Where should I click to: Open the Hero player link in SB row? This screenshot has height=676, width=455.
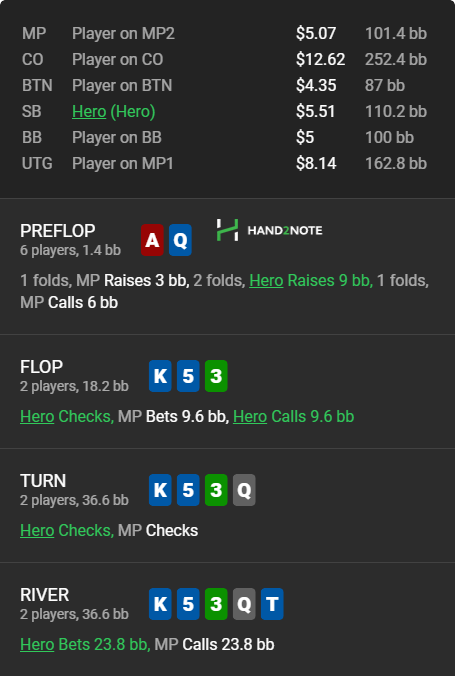[x=89, y=112]
